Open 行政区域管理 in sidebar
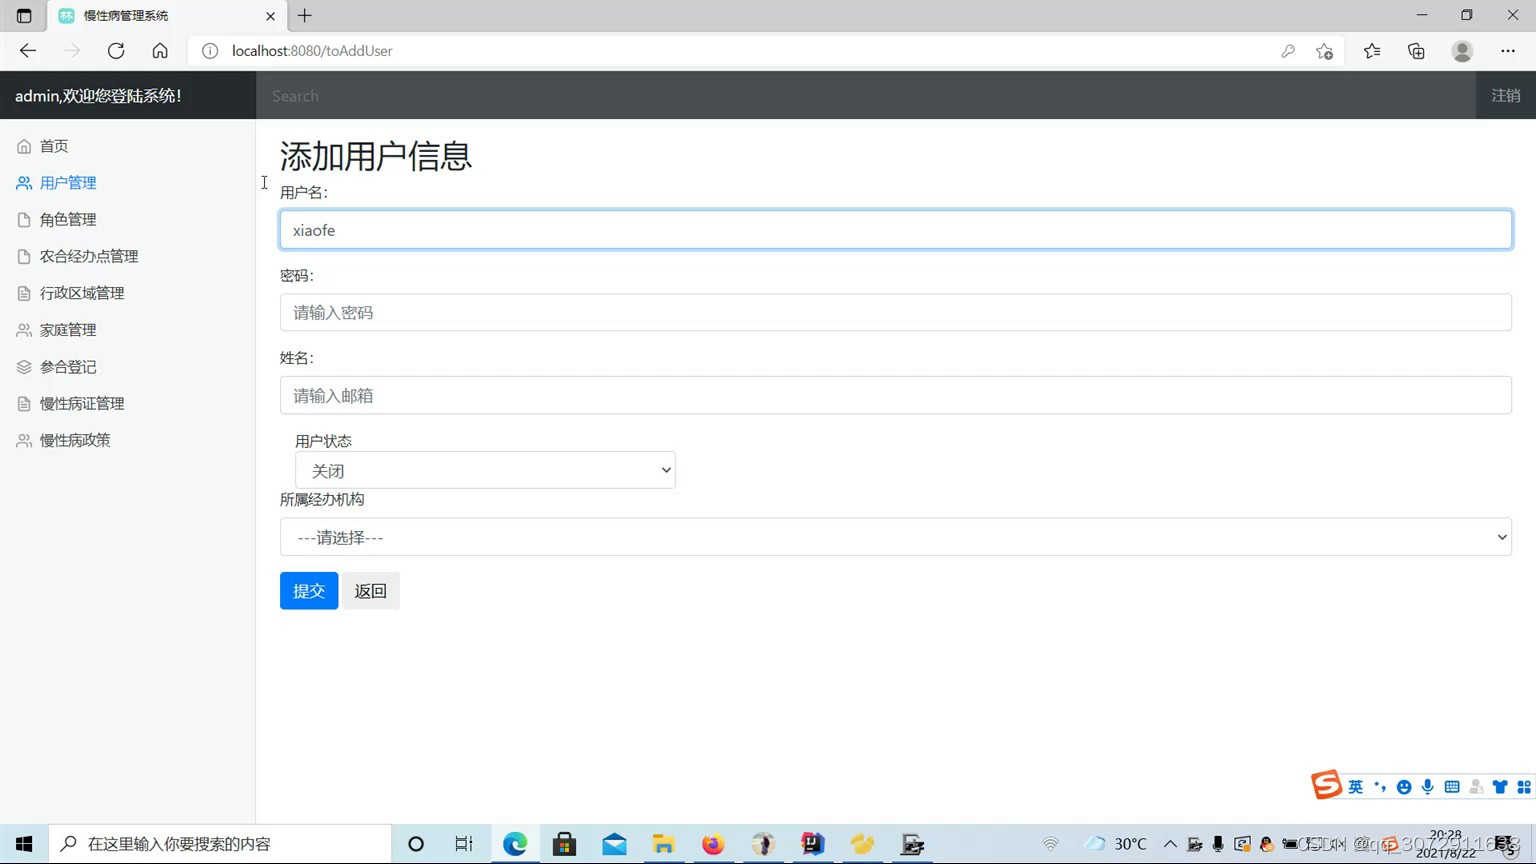 [x=82, y=294]
